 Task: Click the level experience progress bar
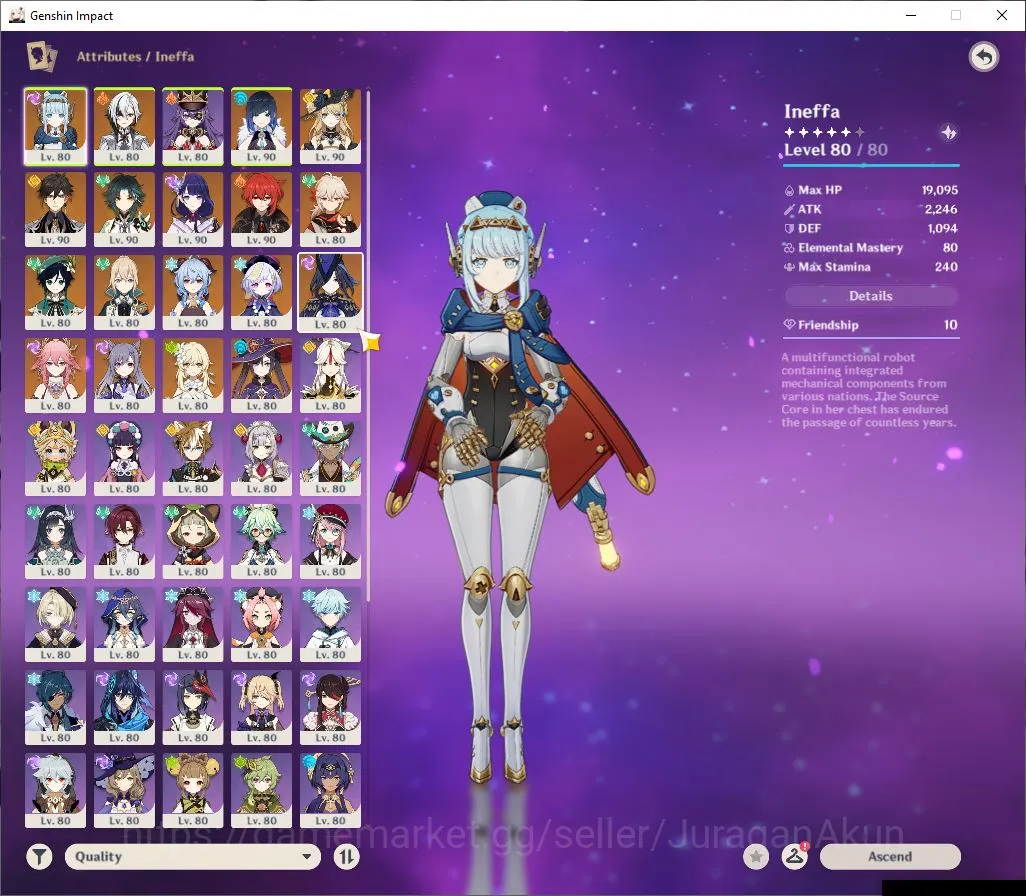click(871, 166)
